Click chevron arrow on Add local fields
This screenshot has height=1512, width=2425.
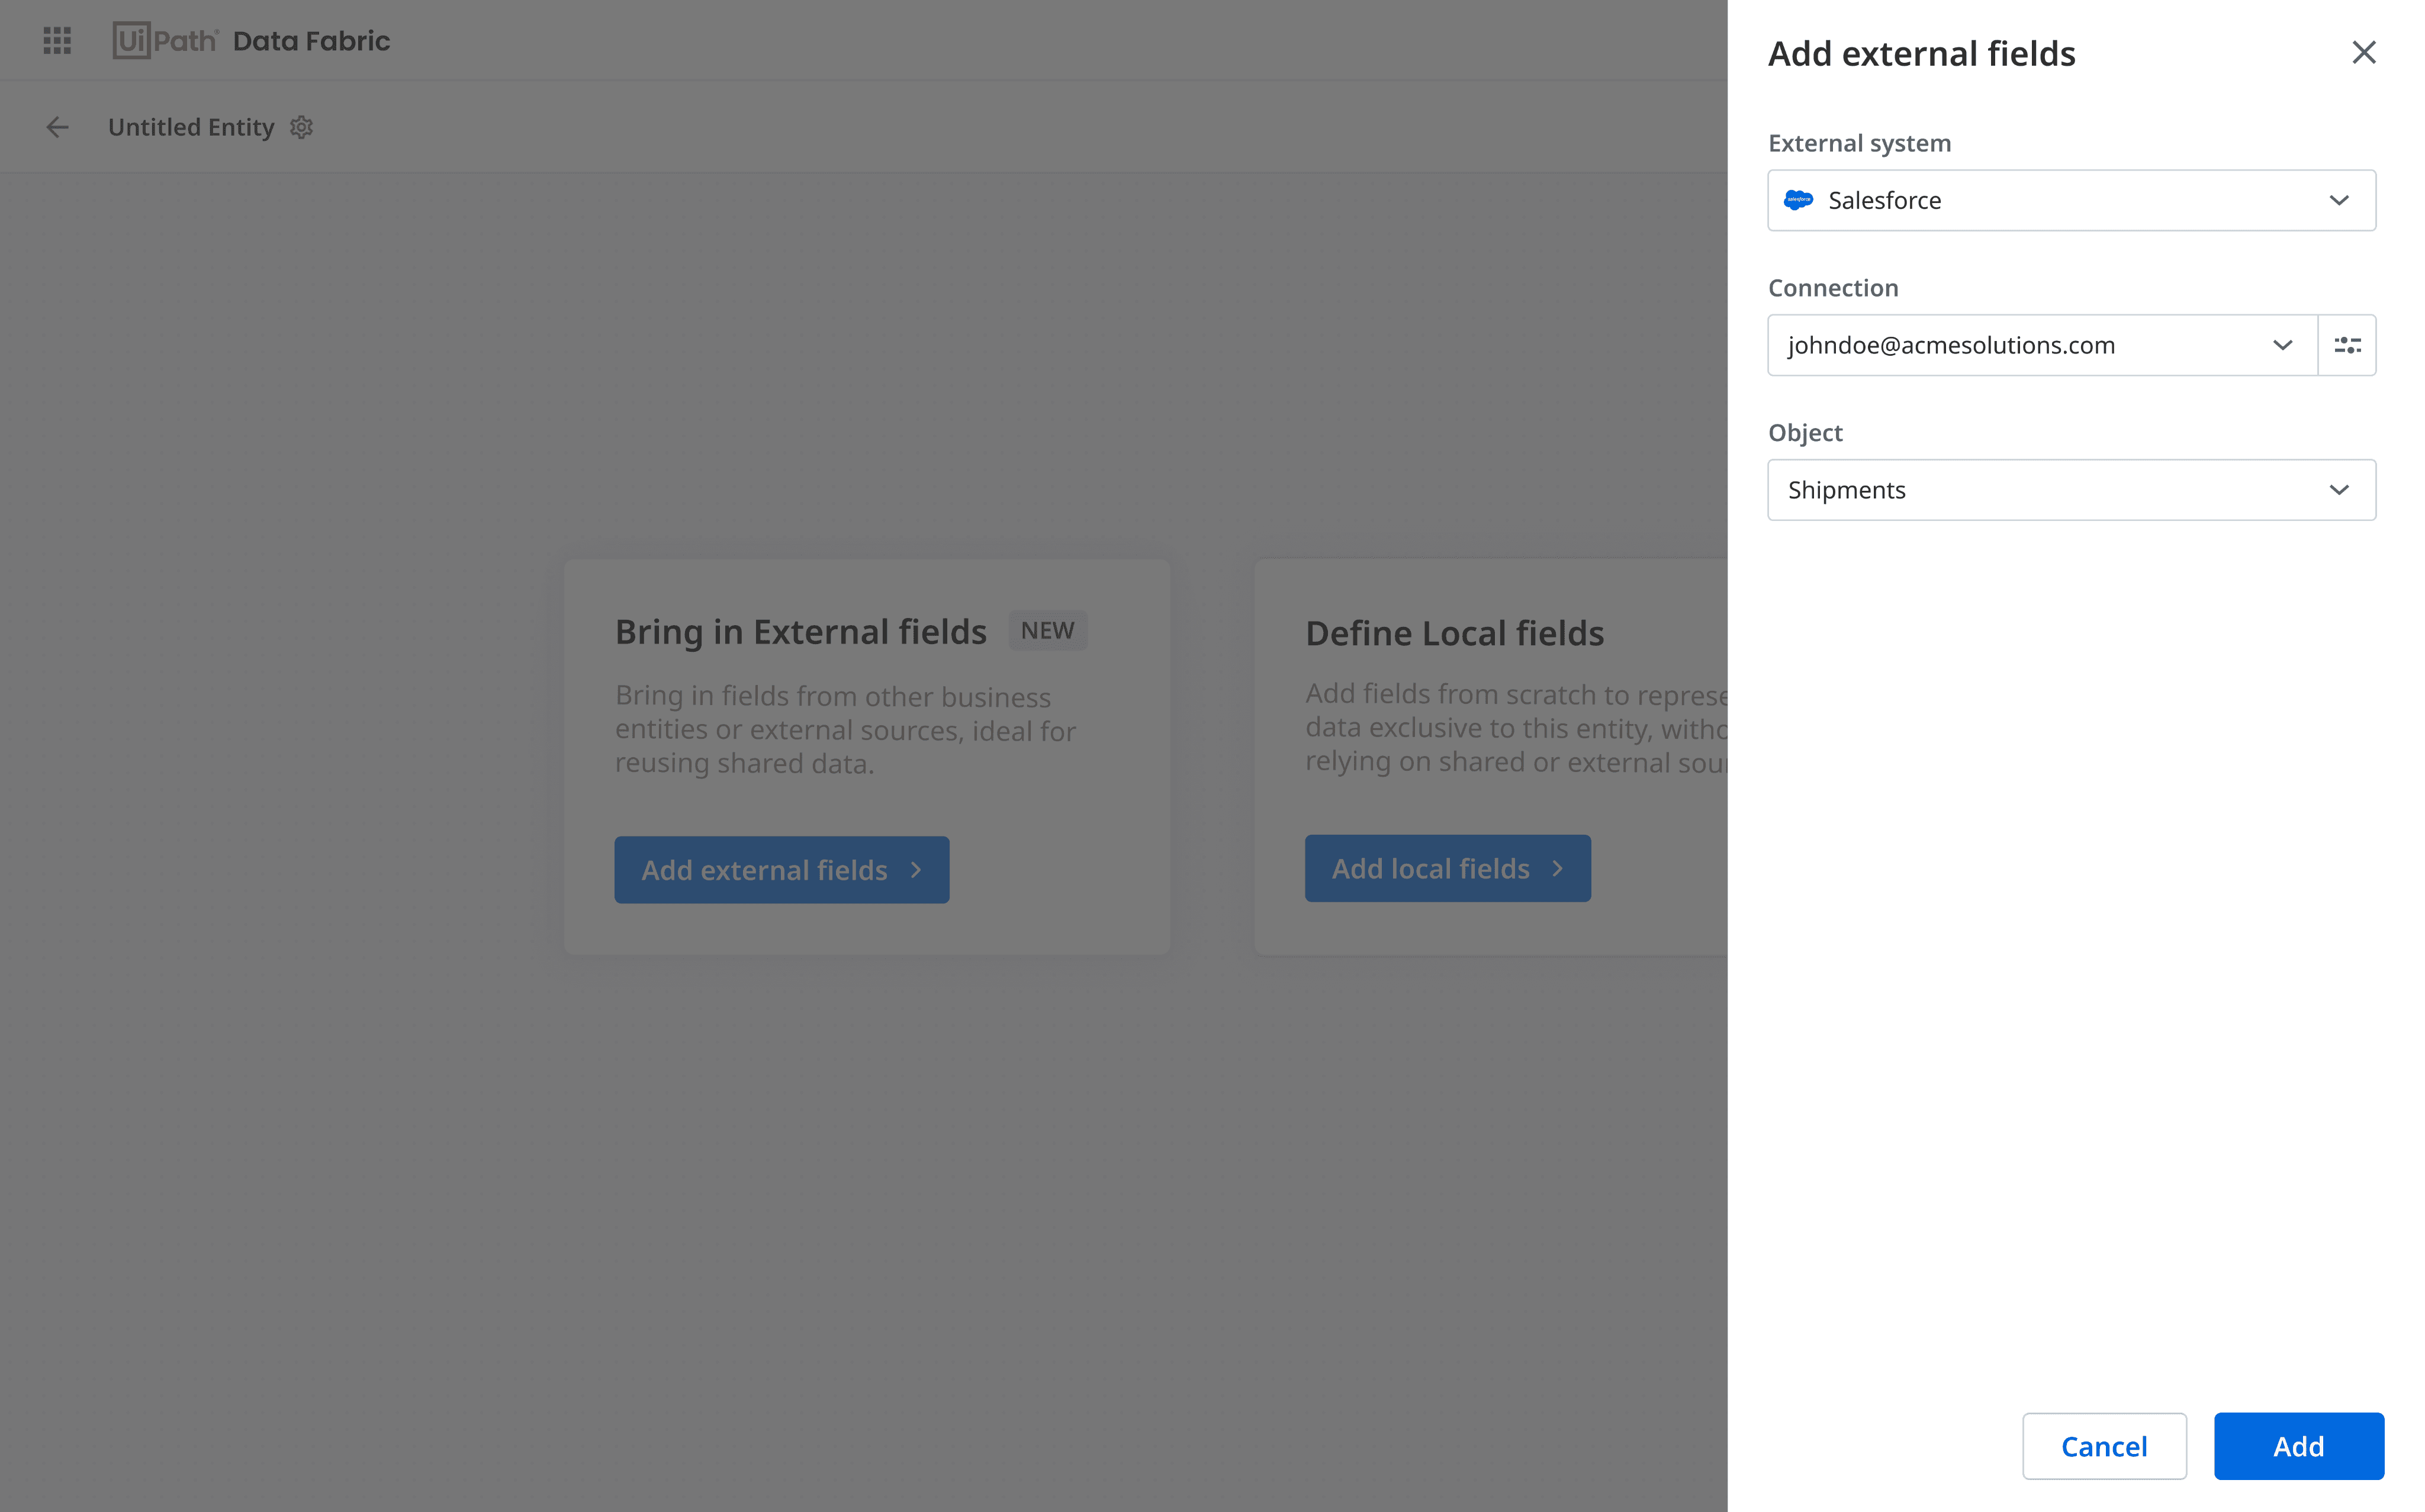(x=1557, y=868)
